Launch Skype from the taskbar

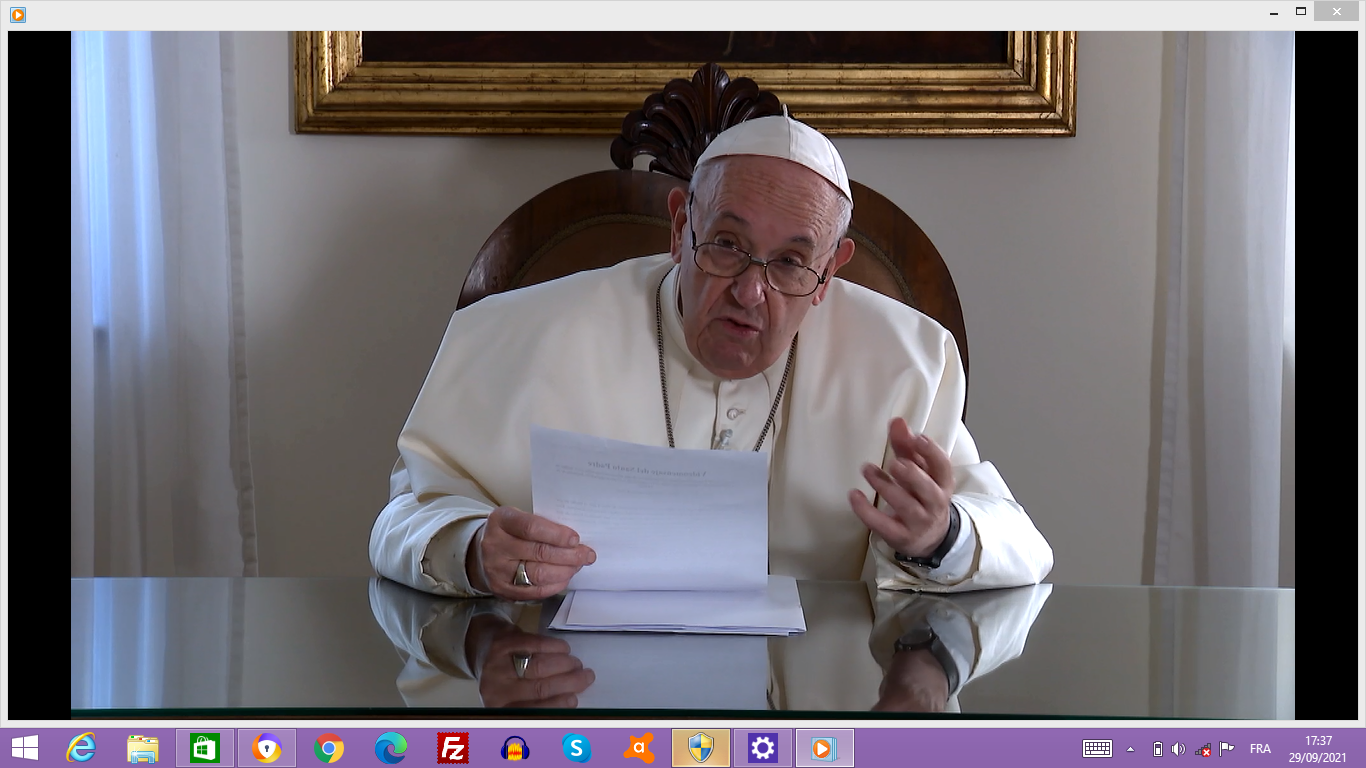pos(576,748)
